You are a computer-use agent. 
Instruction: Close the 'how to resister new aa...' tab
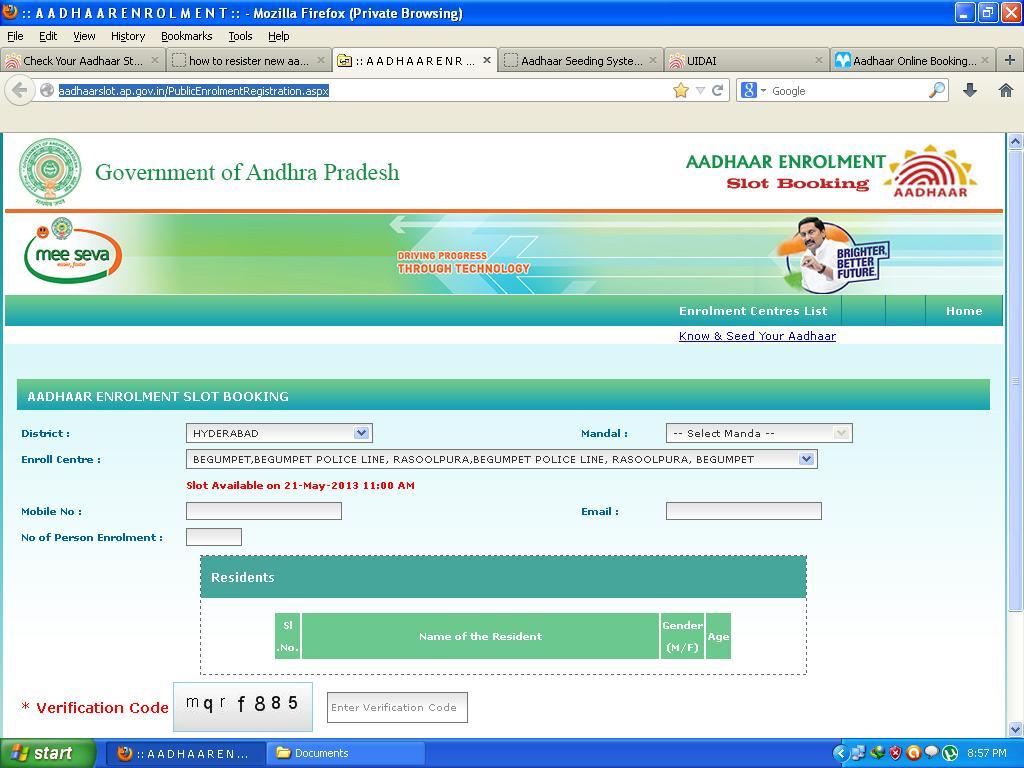point(321,60)
